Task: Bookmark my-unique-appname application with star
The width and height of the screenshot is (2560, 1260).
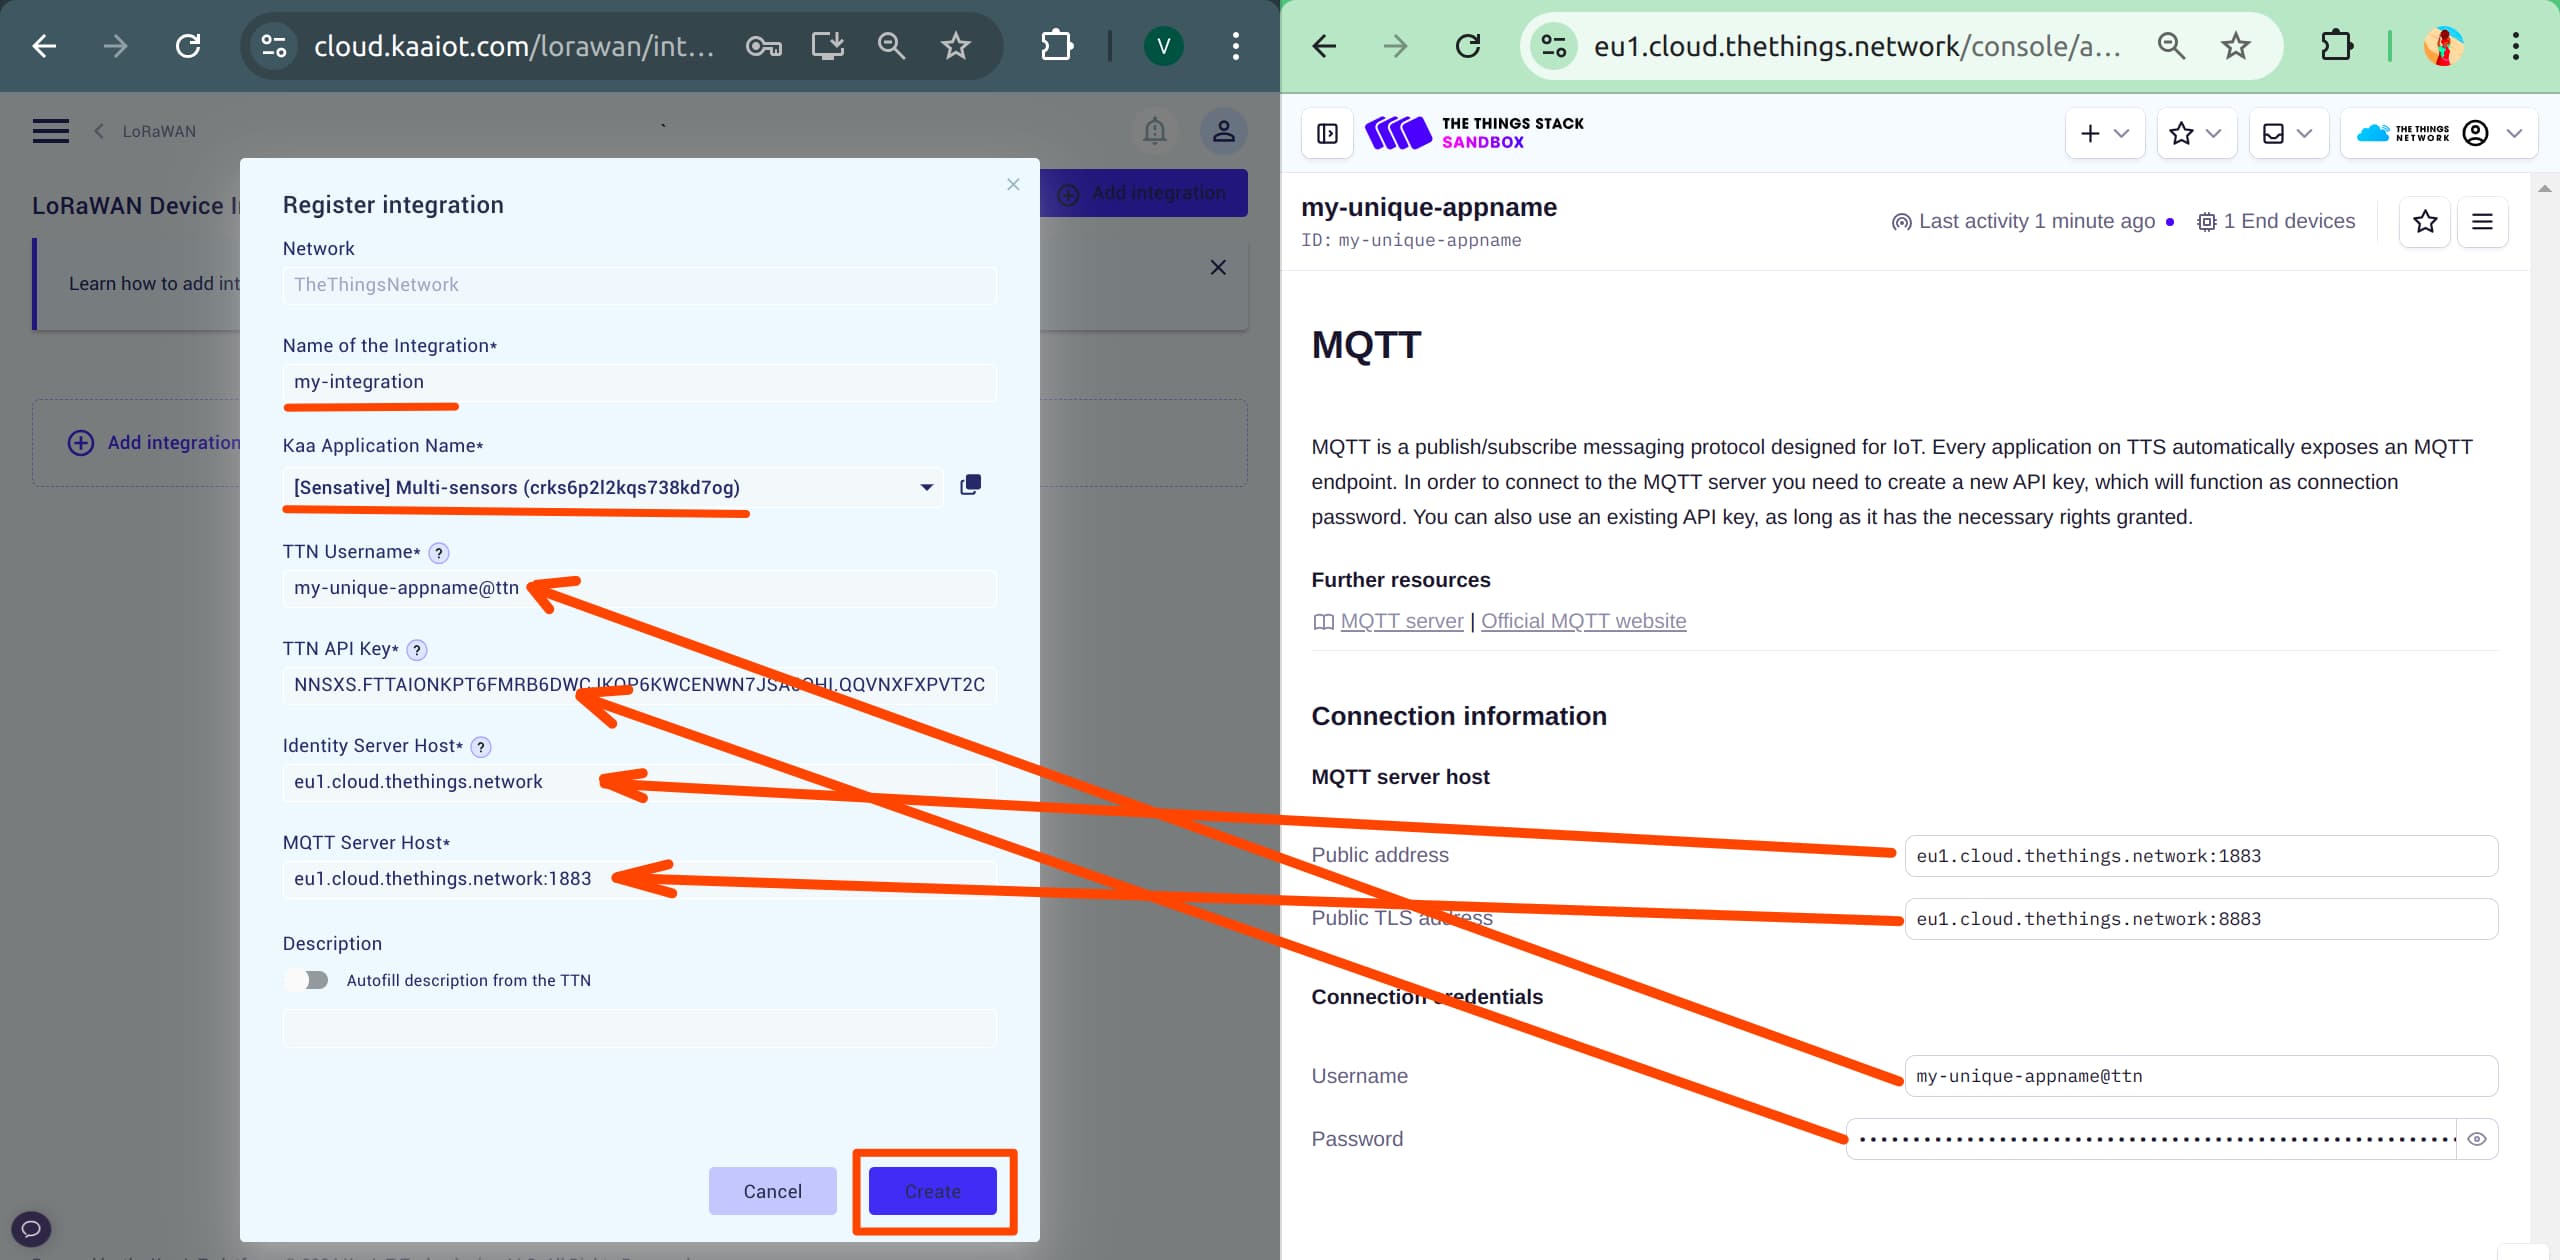Action: click(2425, 222)
